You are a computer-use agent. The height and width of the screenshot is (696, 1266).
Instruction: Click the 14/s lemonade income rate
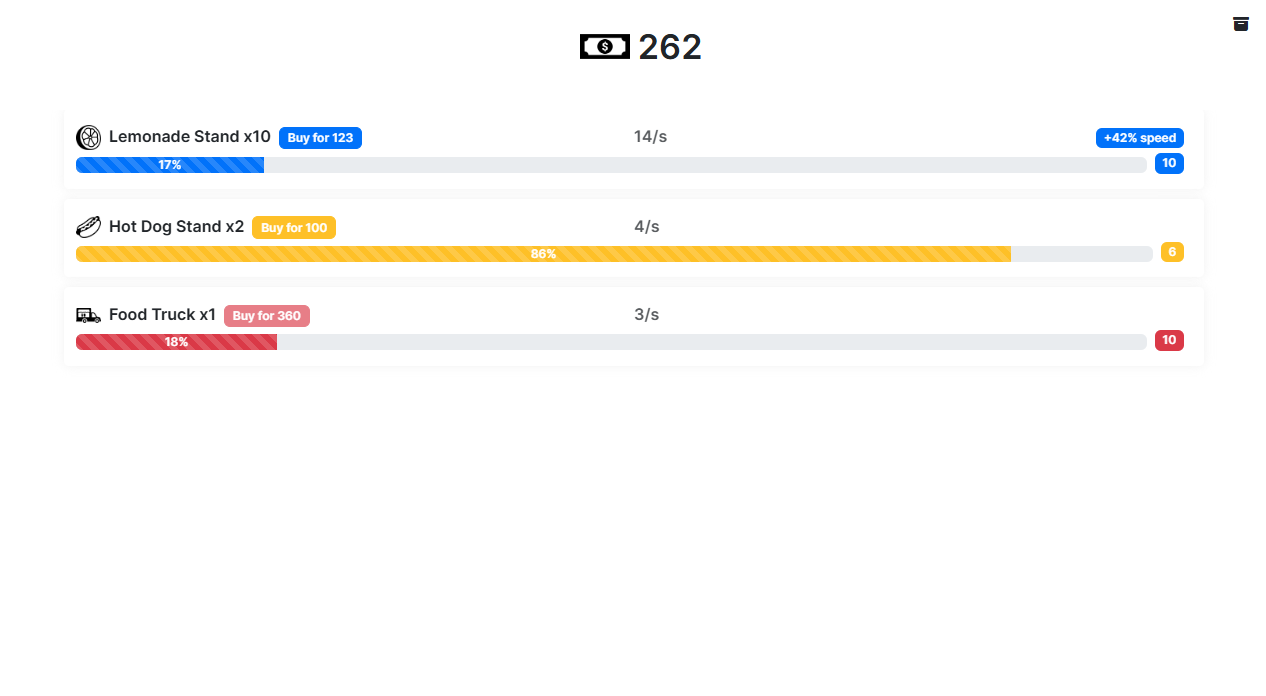click(x=650, y=137)
